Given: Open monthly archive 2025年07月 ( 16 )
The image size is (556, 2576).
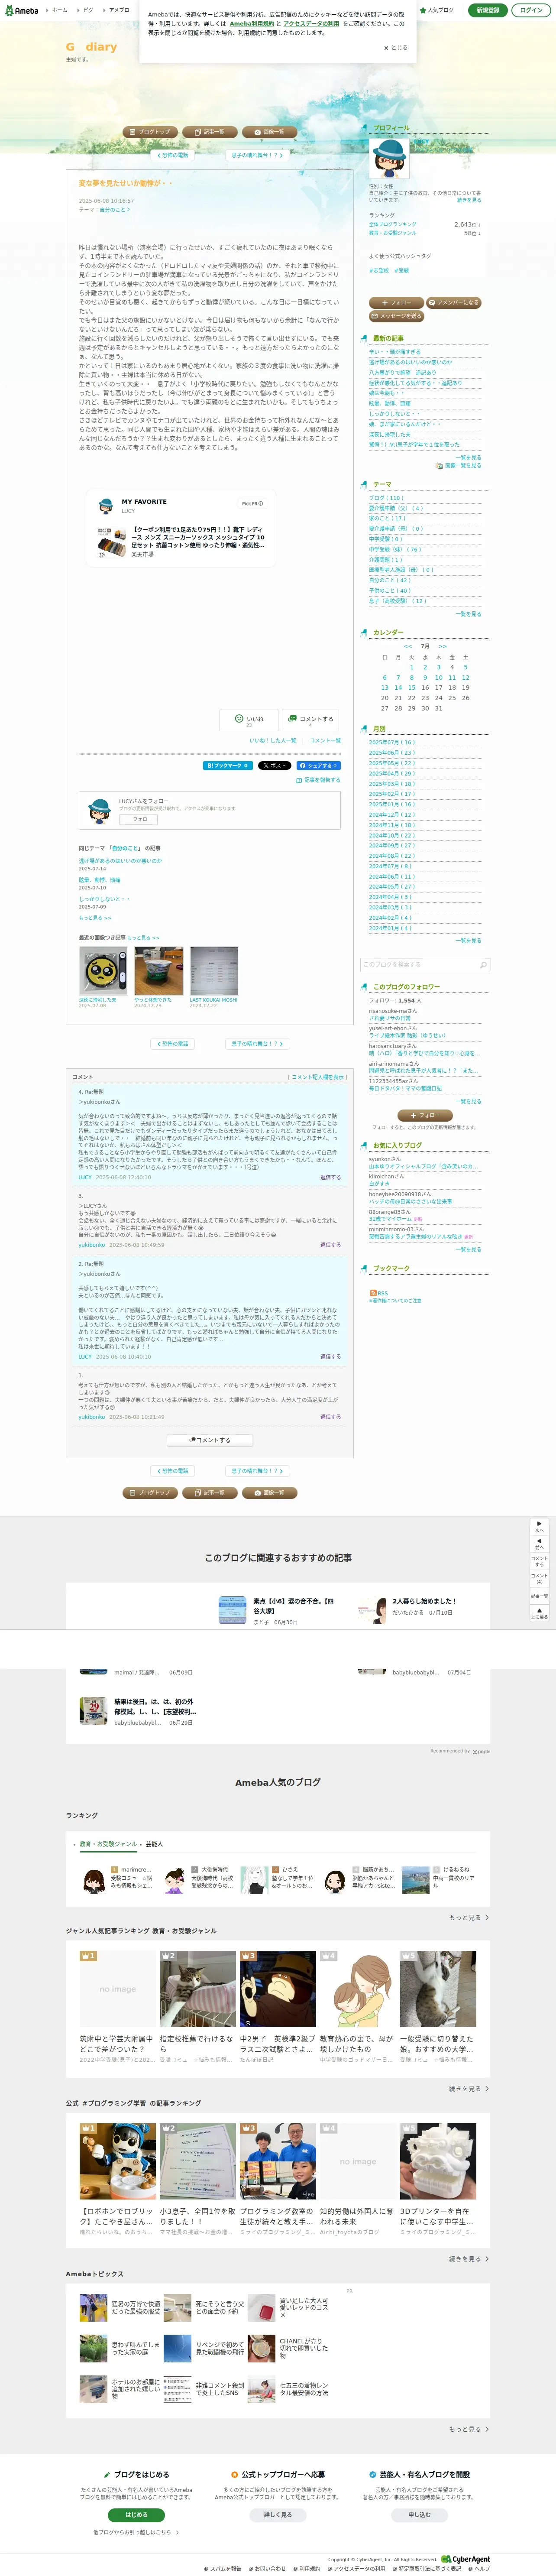Looking at the screenshot, I should (391, 742).
